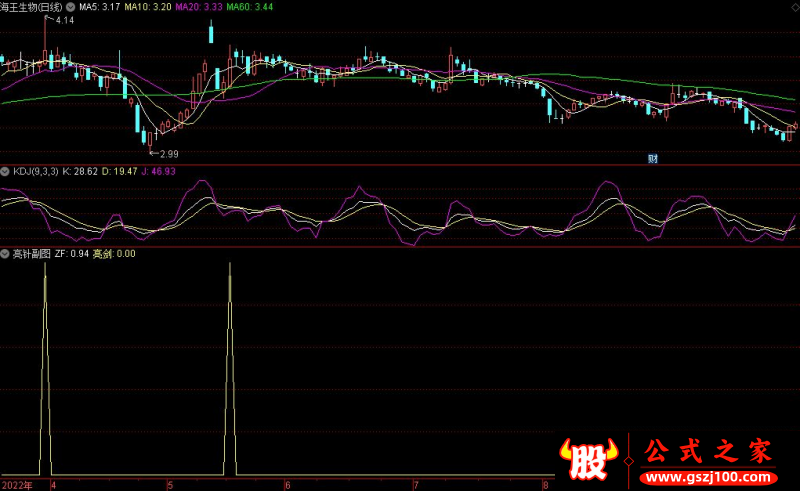Click the green MA60: 3.44 label

coord(250,7)
